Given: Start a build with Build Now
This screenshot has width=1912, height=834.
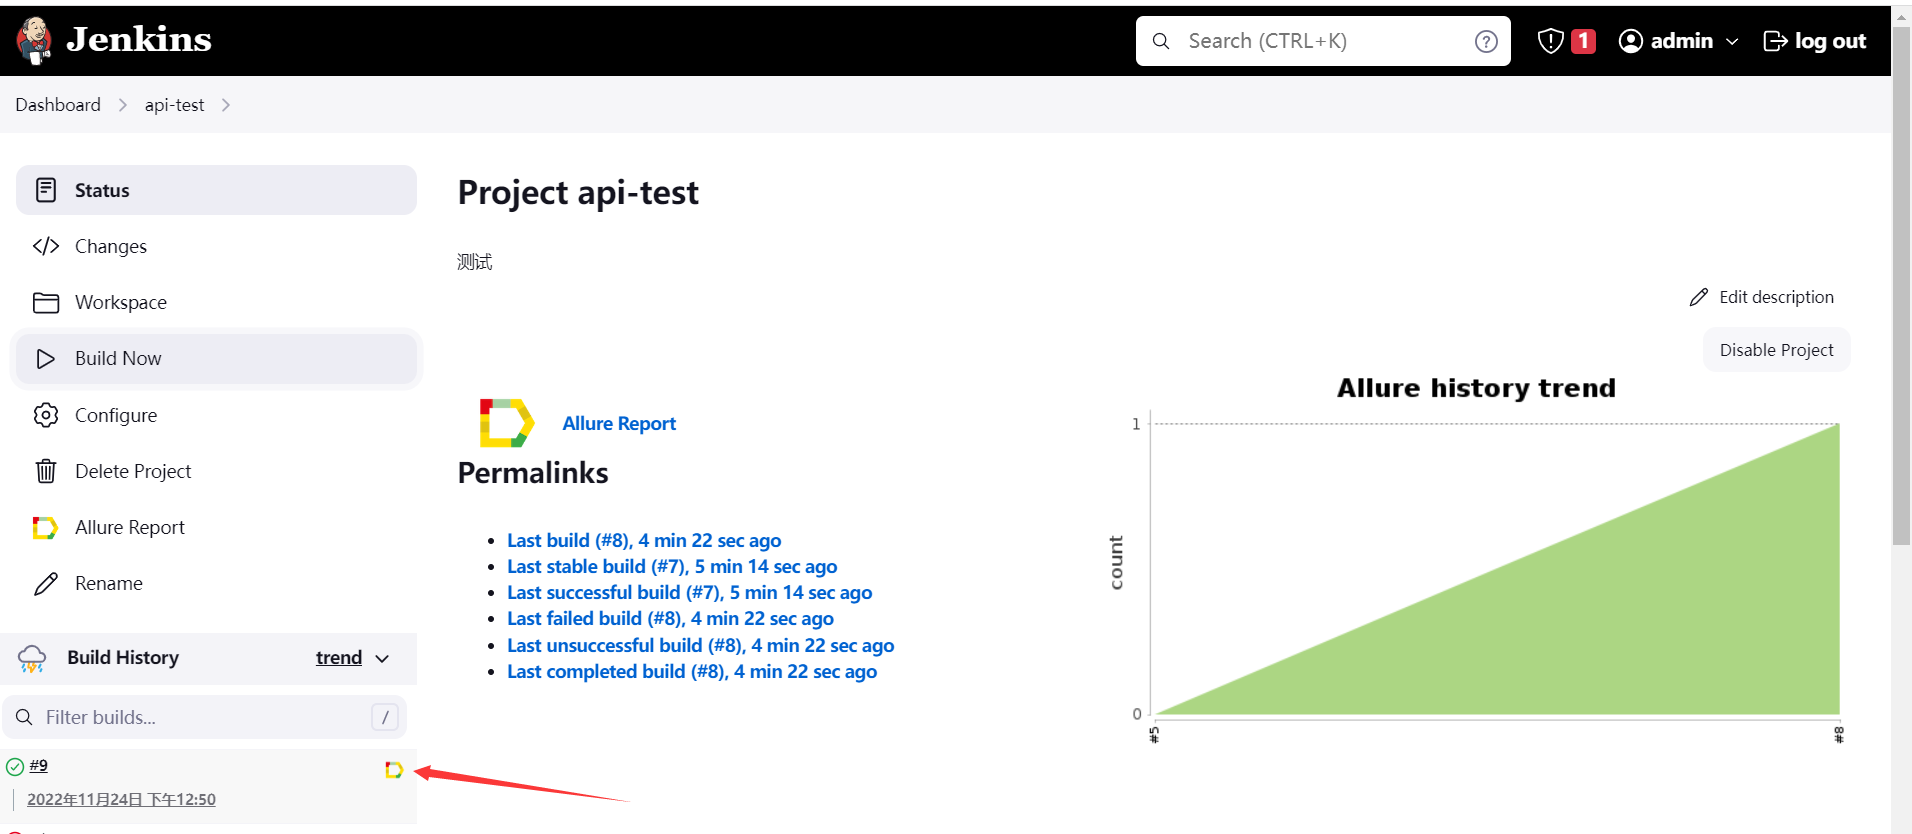Looking at the screenshot, I should click(x=118, y=358).
